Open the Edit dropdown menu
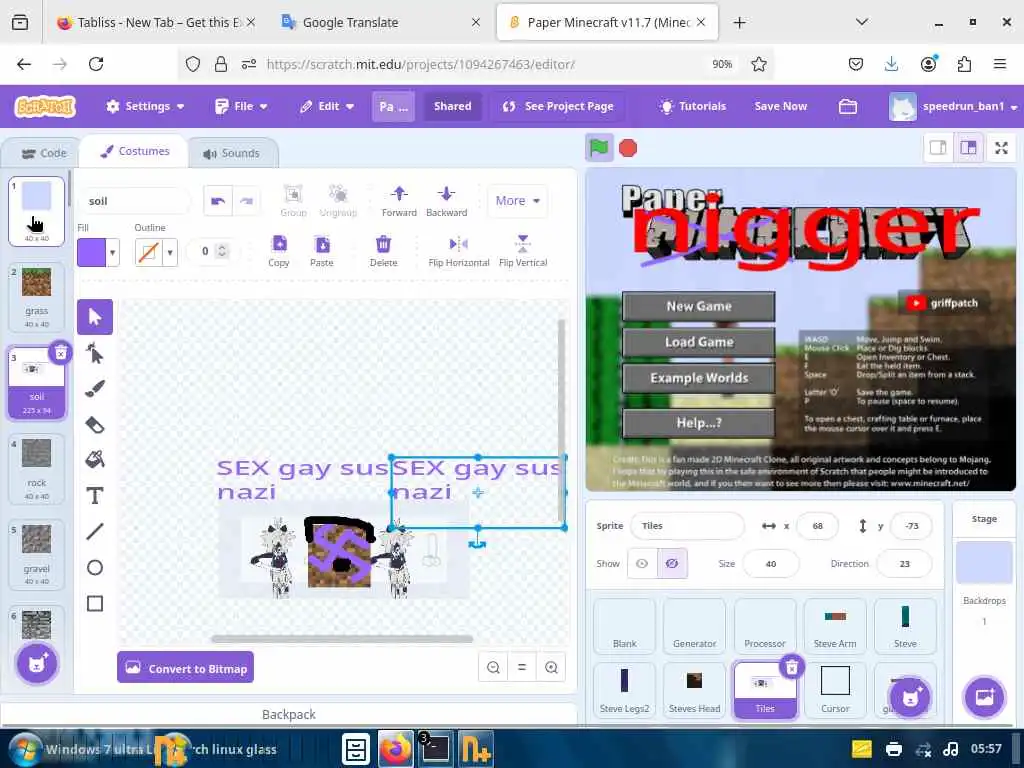Viewport: 1024px width, 768px height. 327,106
